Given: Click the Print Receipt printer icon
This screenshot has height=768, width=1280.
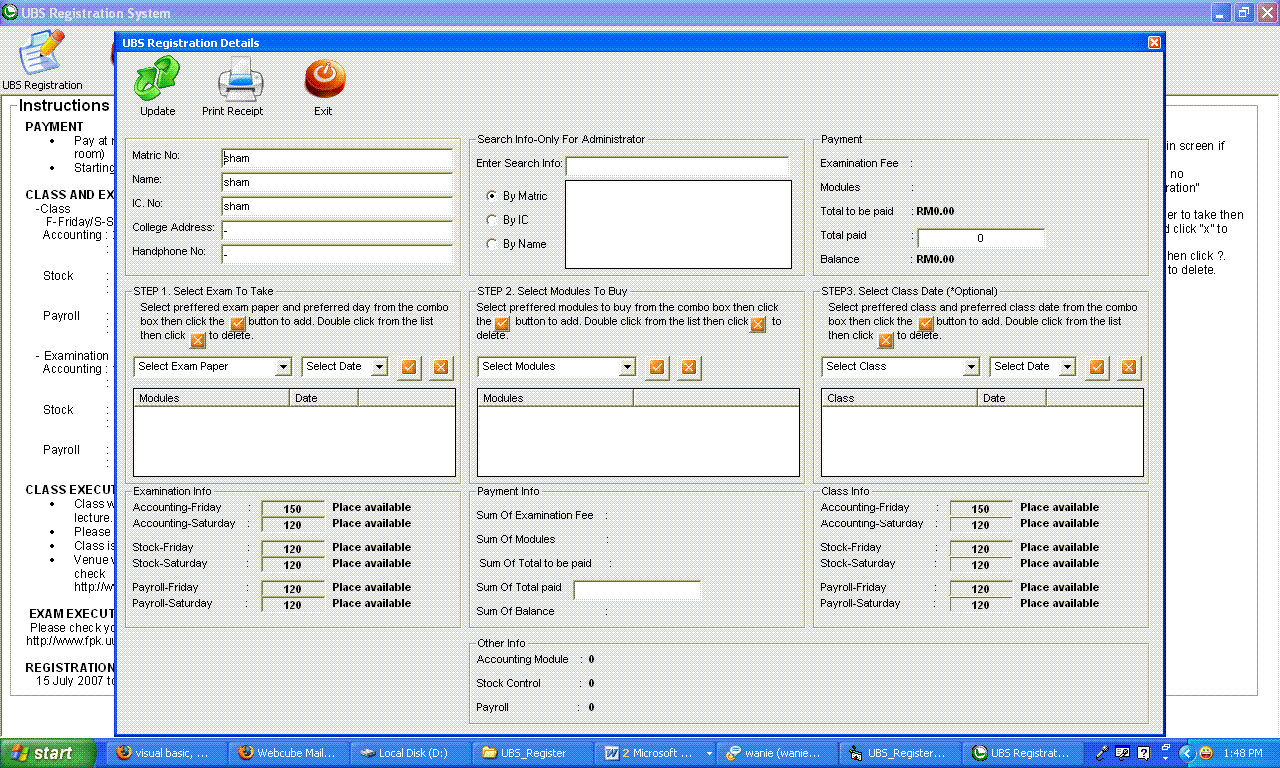Looking at the screenshot, I should tap(240, 80).
